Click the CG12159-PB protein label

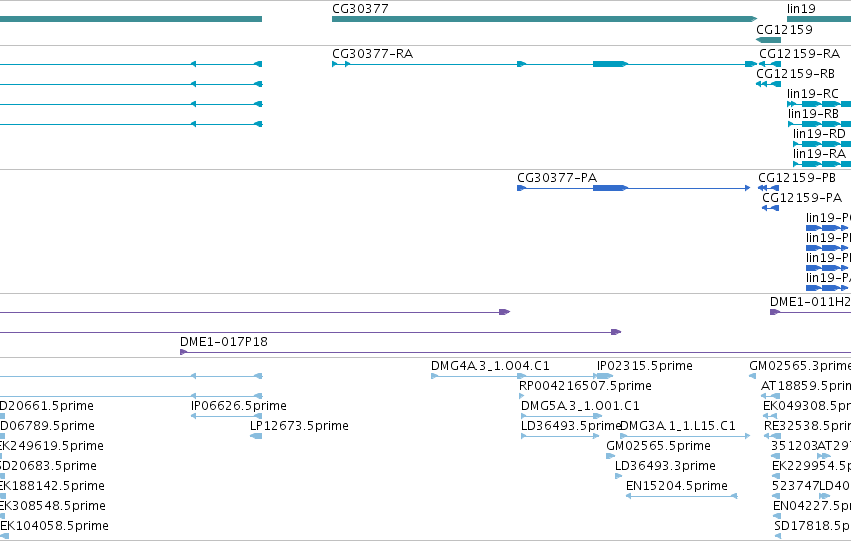coord(797,178)
